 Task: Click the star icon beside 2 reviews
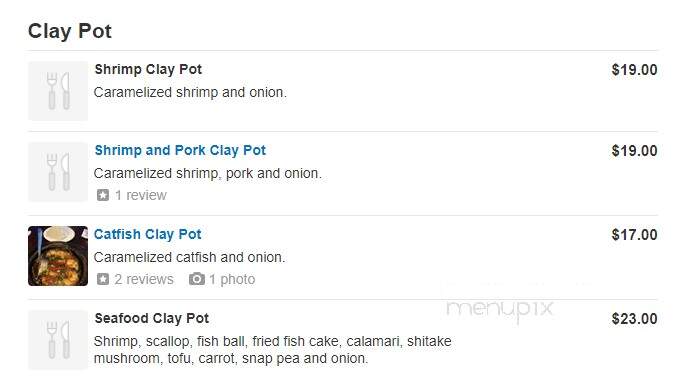[103, 279]
